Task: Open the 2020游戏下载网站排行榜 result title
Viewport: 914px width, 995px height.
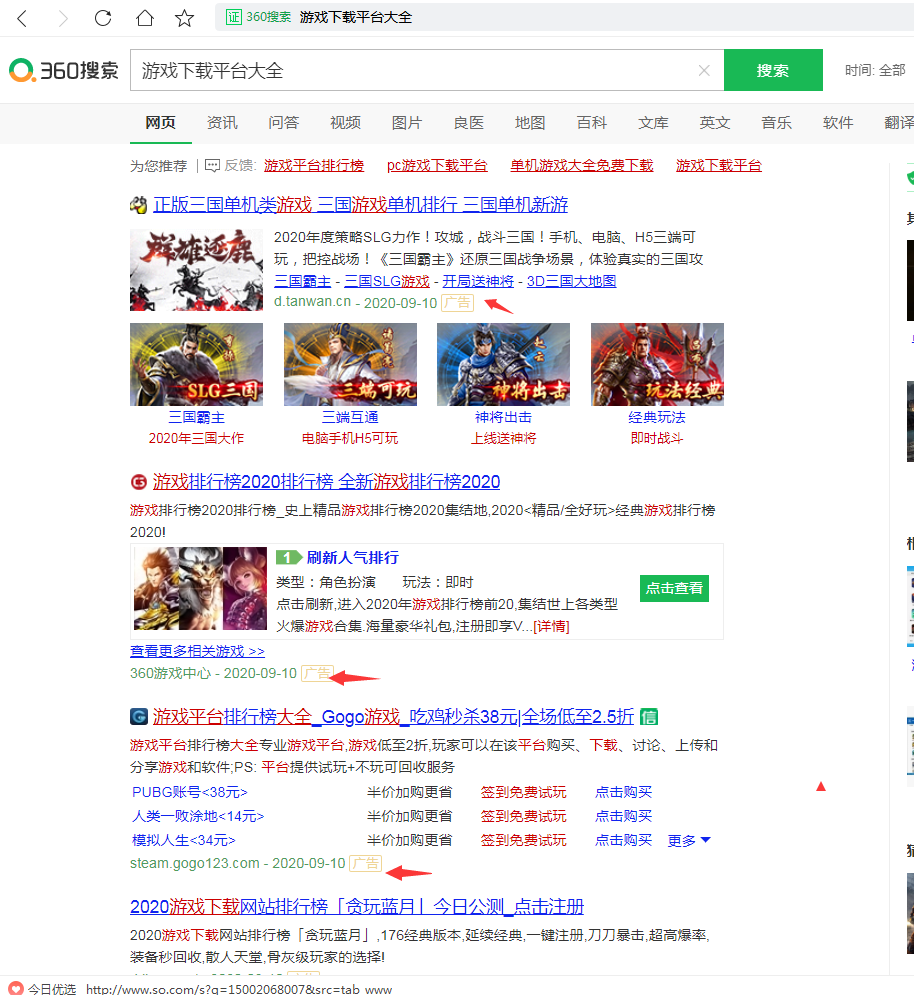Action: coord(357,907)
